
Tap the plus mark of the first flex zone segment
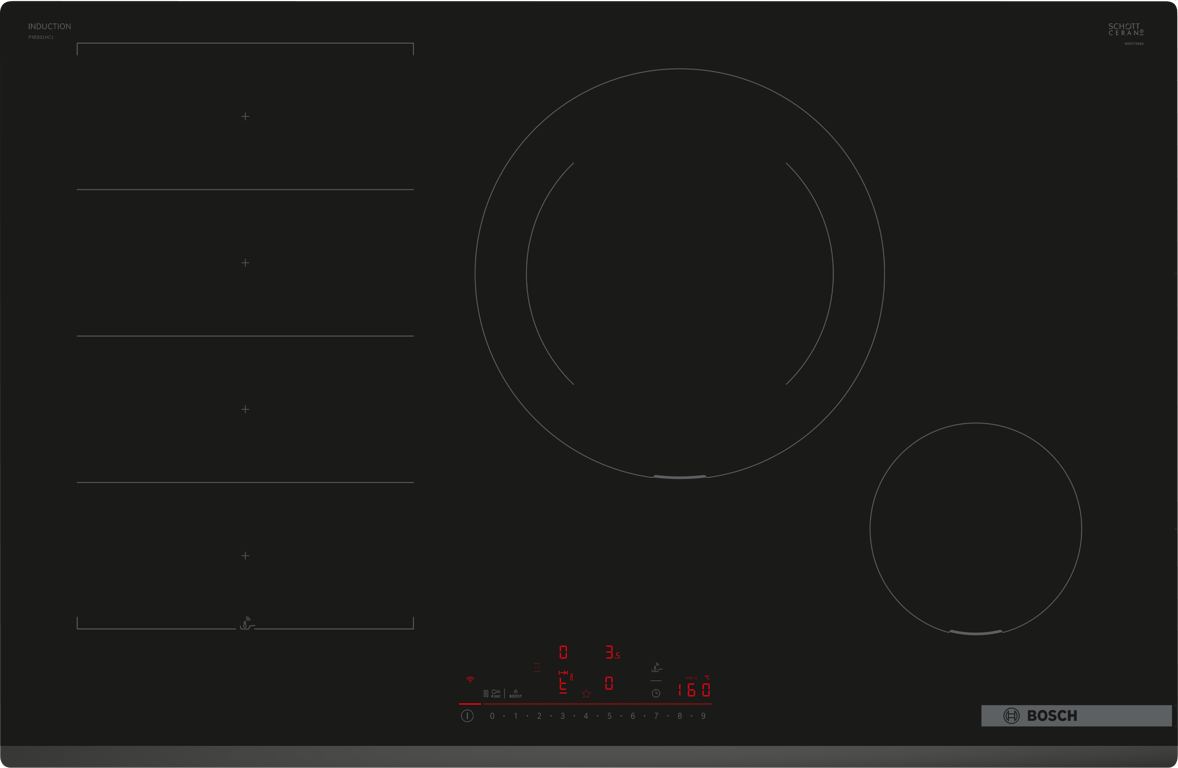pyautogui.click(x=245, y=116)
